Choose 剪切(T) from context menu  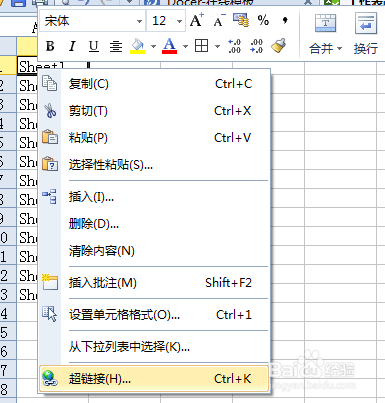(x=154, y=111)
